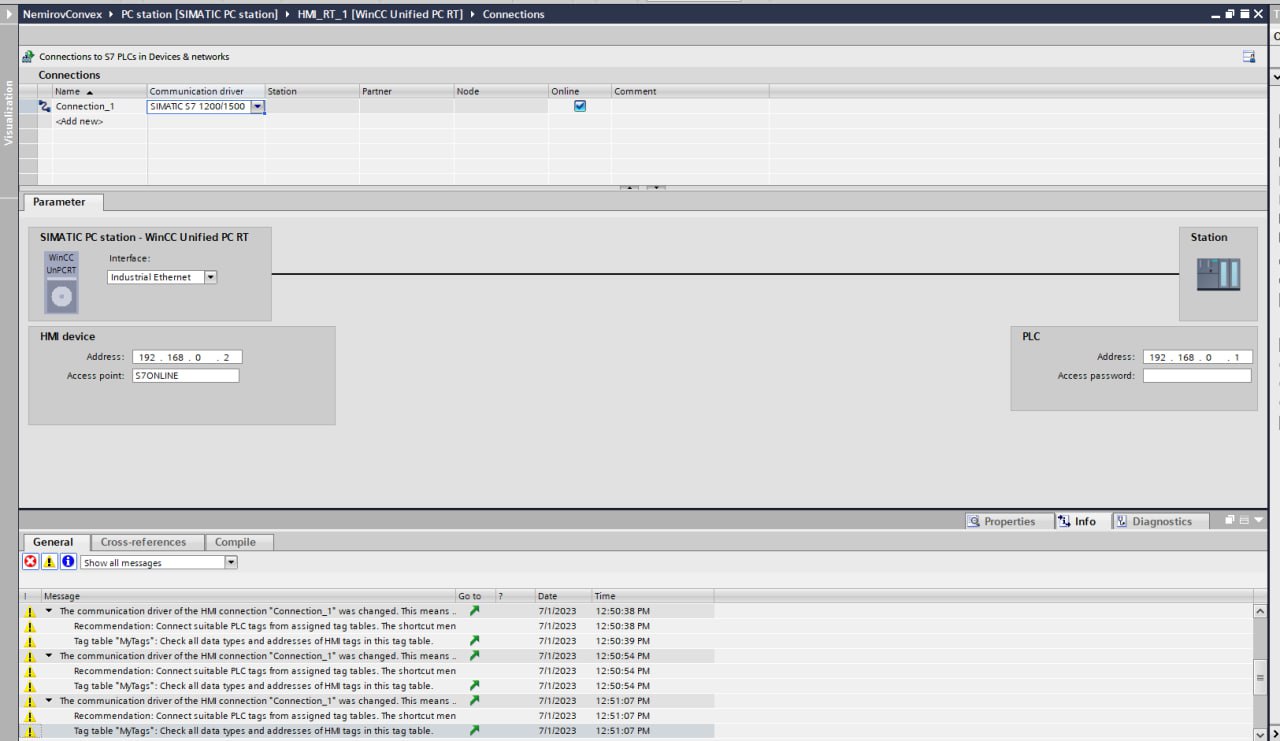Click the Access password field
Image resolution: width=1280 pixels, height=741 pixels.
(1197, 376)
